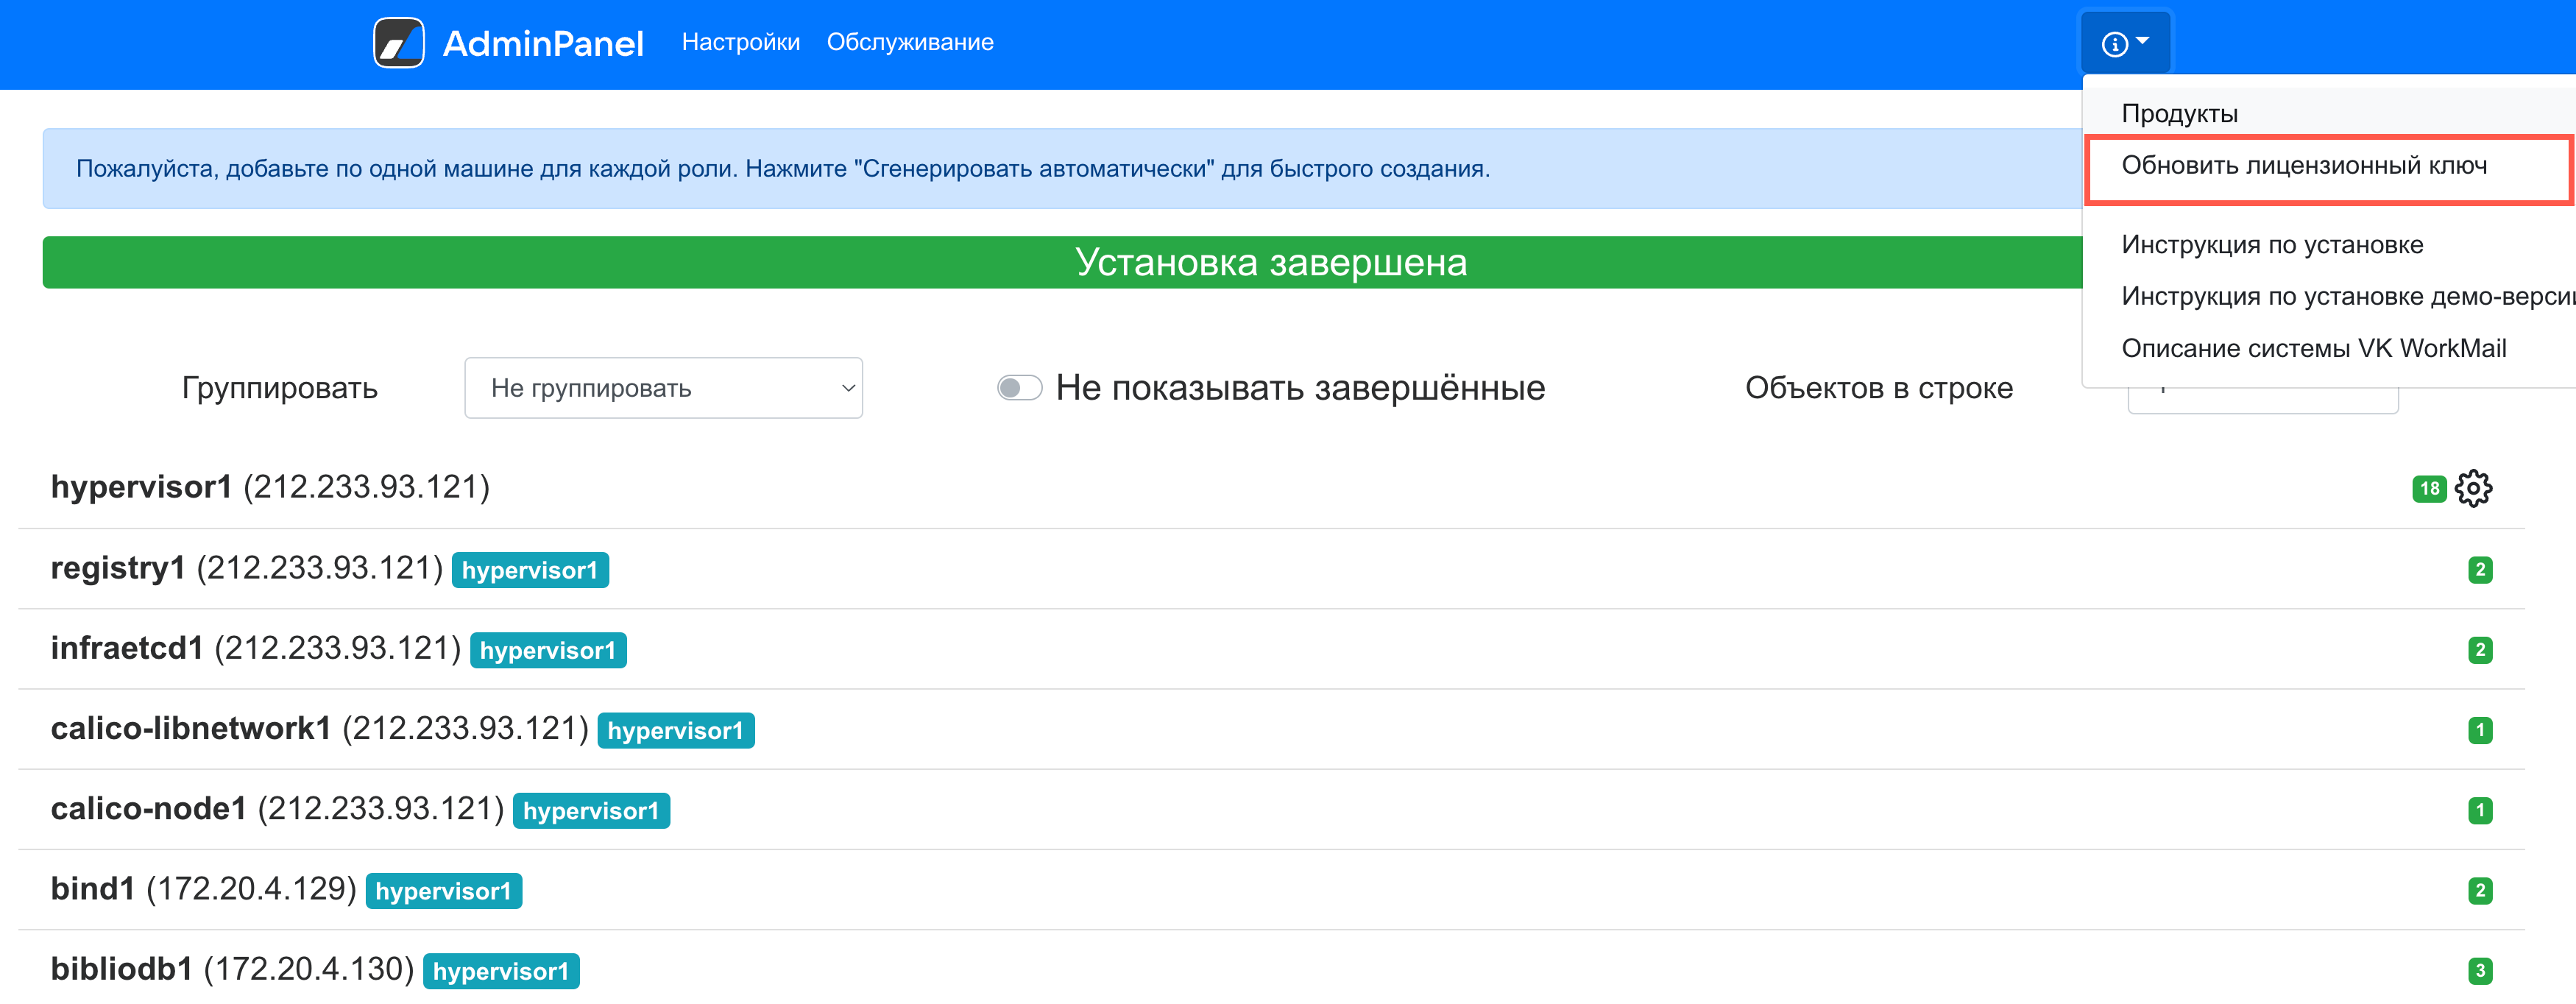Click green 18 badge on hypervisor1 row
Screen dimensions: 2576x1004
click(x=2429, y=489)
